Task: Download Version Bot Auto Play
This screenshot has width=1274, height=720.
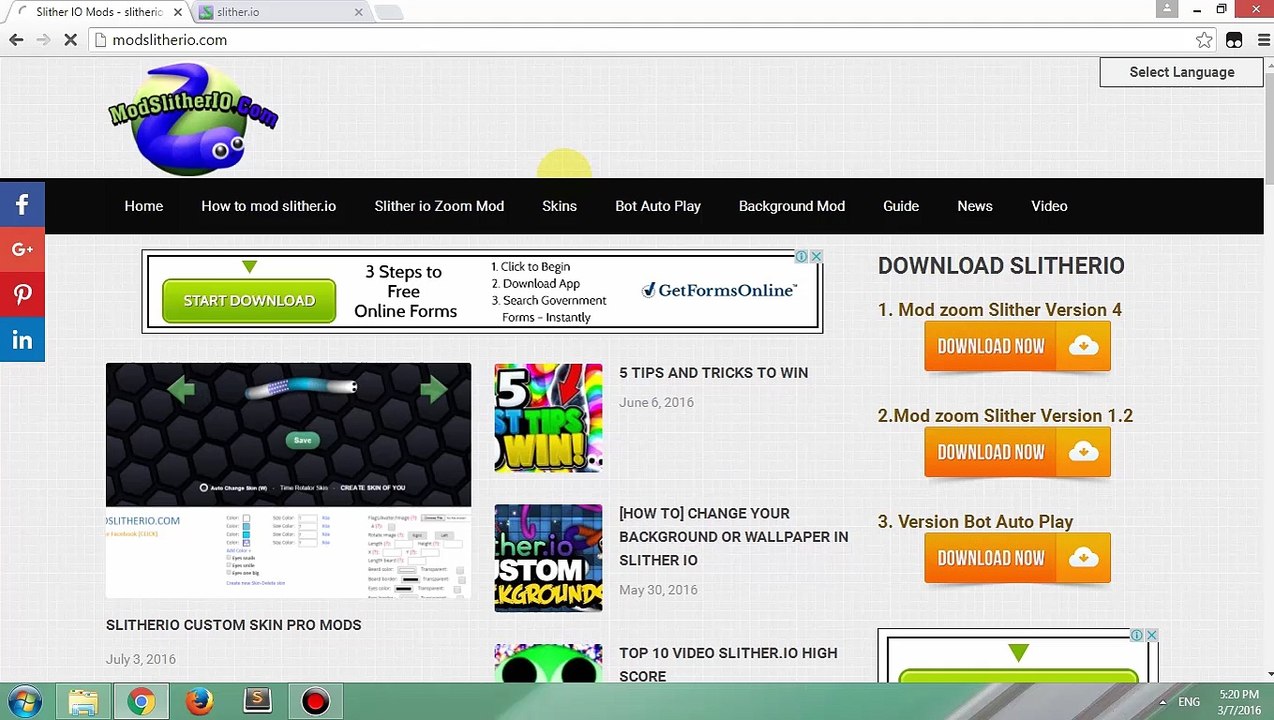Action: coord(1017,559)
